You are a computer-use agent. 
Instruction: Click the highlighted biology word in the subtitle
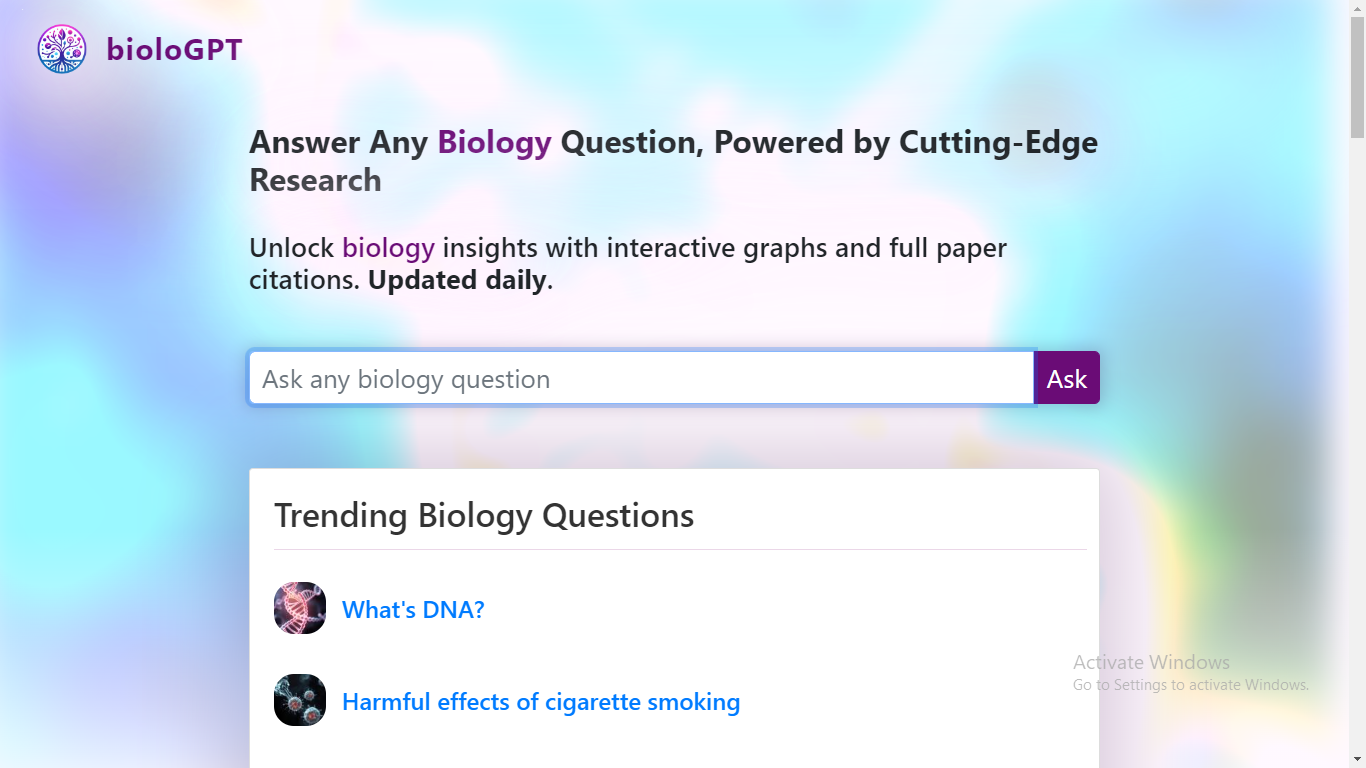tap(388, 247)
